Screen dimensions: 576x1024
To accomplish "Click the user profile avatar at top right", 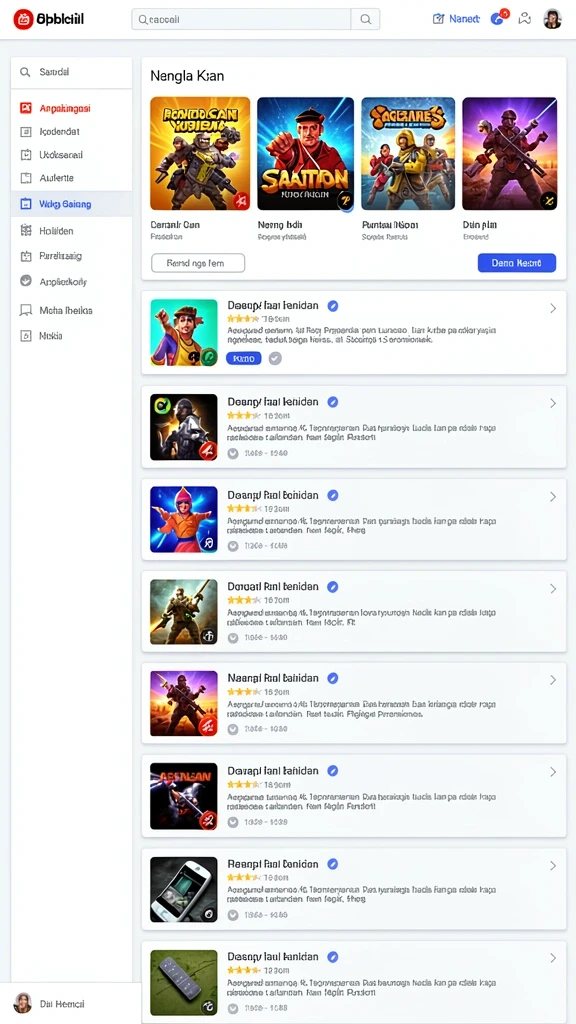I will pos(552,19).
